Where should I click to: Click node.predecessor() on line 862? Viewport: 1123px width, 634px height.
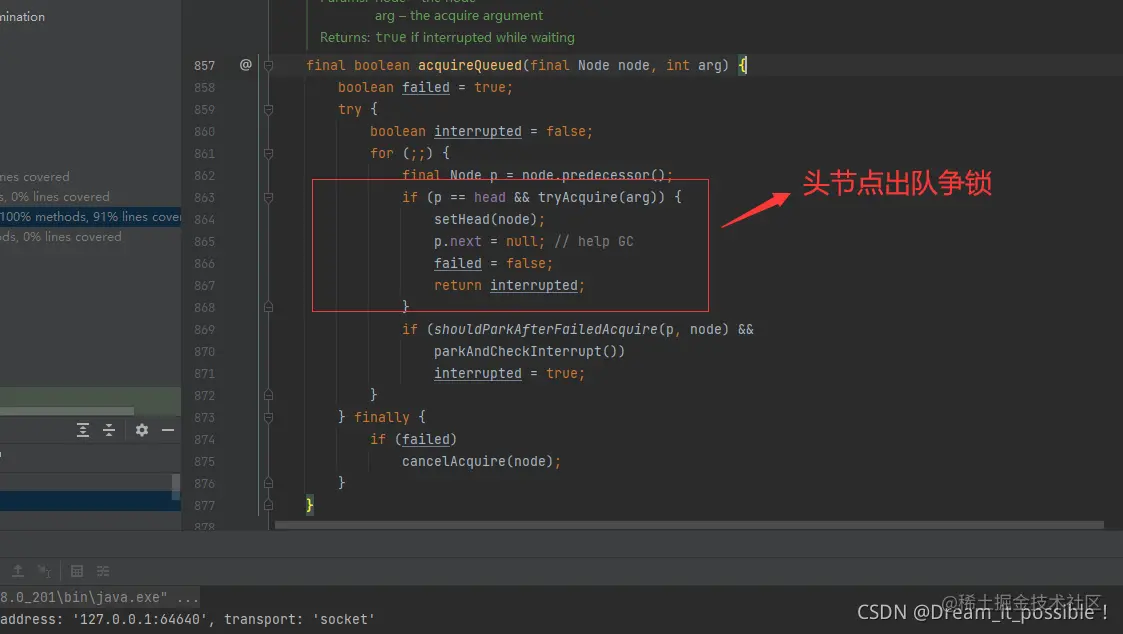coord(597,175)
